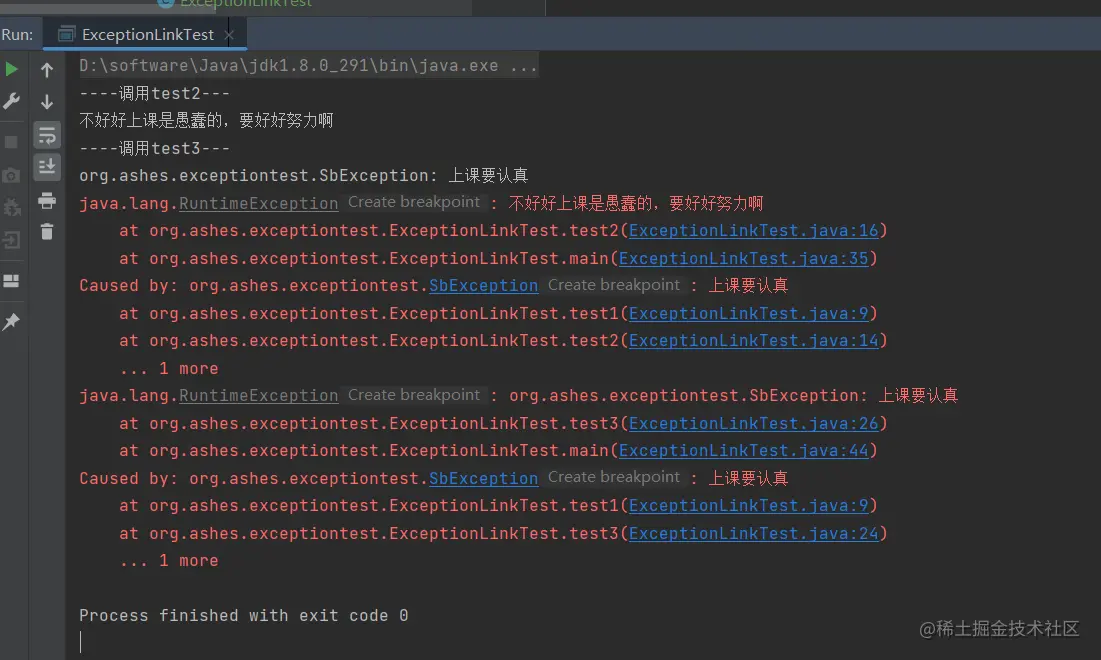
Task: Click the Print console output icon
Action: 47,201
